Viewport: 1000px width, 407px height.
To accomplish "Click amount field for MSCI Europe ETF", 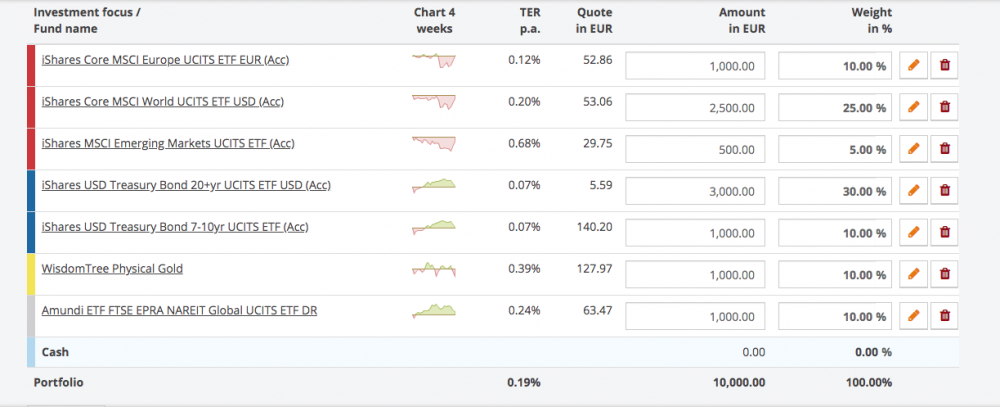I will tap(698, 66).
